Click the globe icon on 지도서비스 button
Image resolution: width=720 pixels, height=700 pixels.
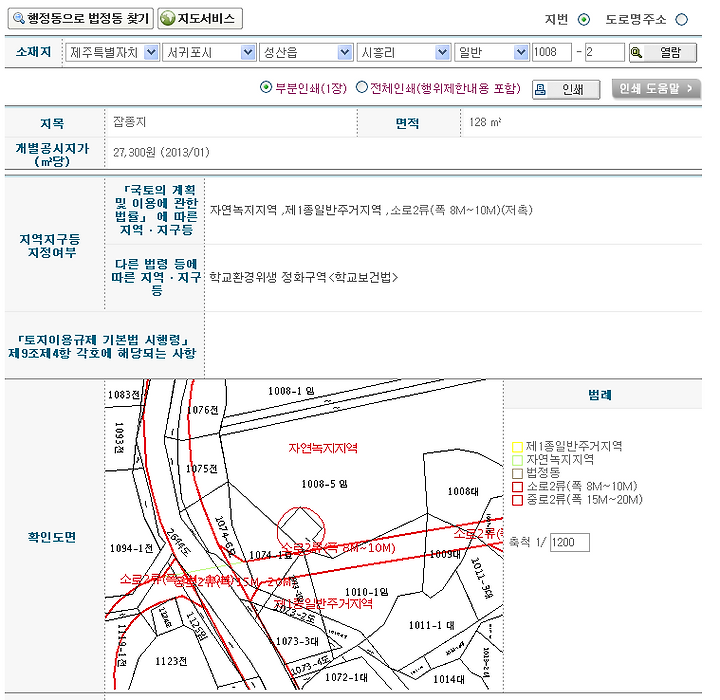pos(168,18)
